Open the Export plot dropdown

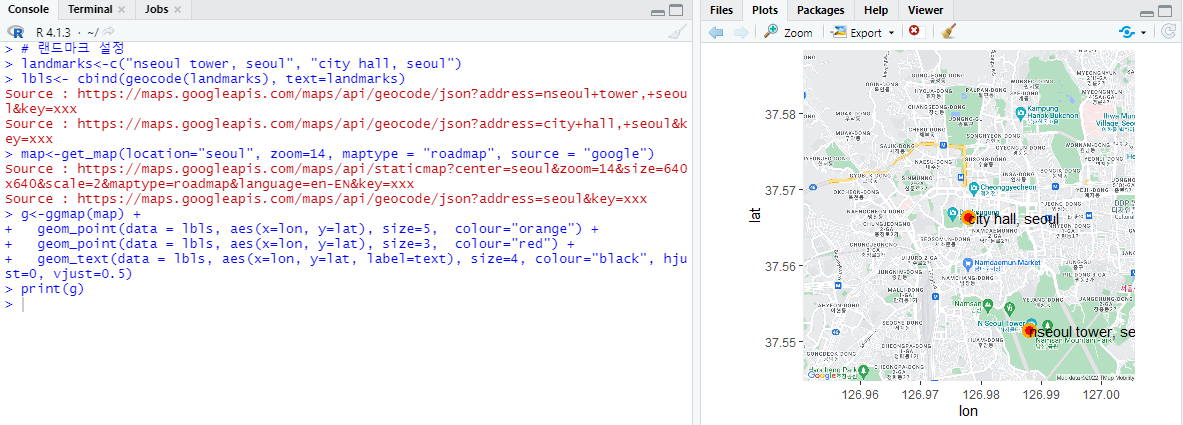click(x=862, y=32)
